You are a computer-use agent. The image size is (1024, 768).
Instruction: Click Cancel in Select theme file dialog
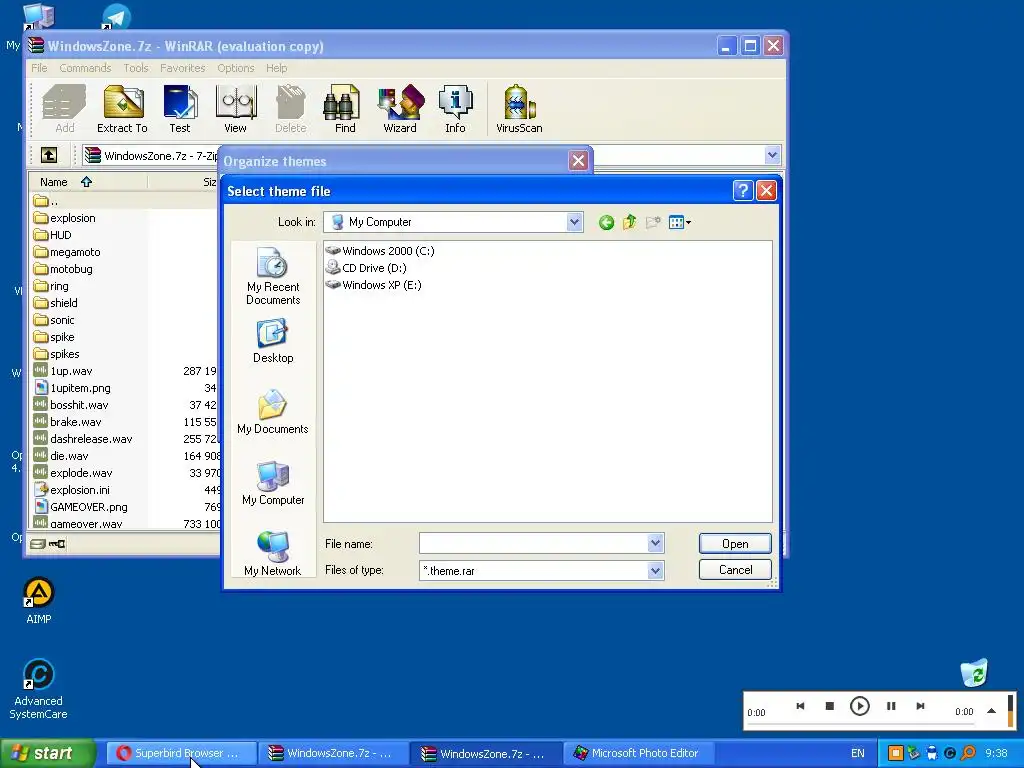(x=735, y=569)
